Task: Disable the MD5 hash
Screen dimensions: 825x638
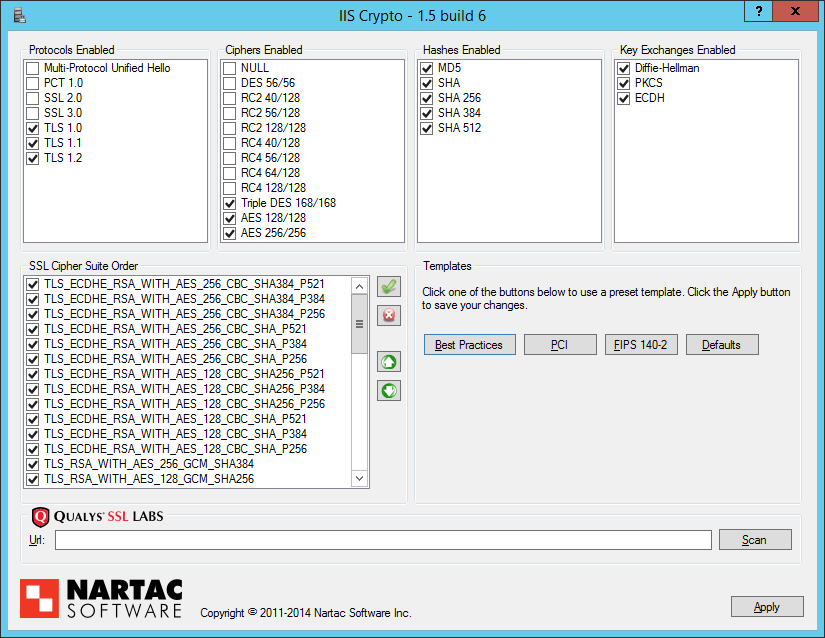Action: pyautogui.click(x=425, y=68)
